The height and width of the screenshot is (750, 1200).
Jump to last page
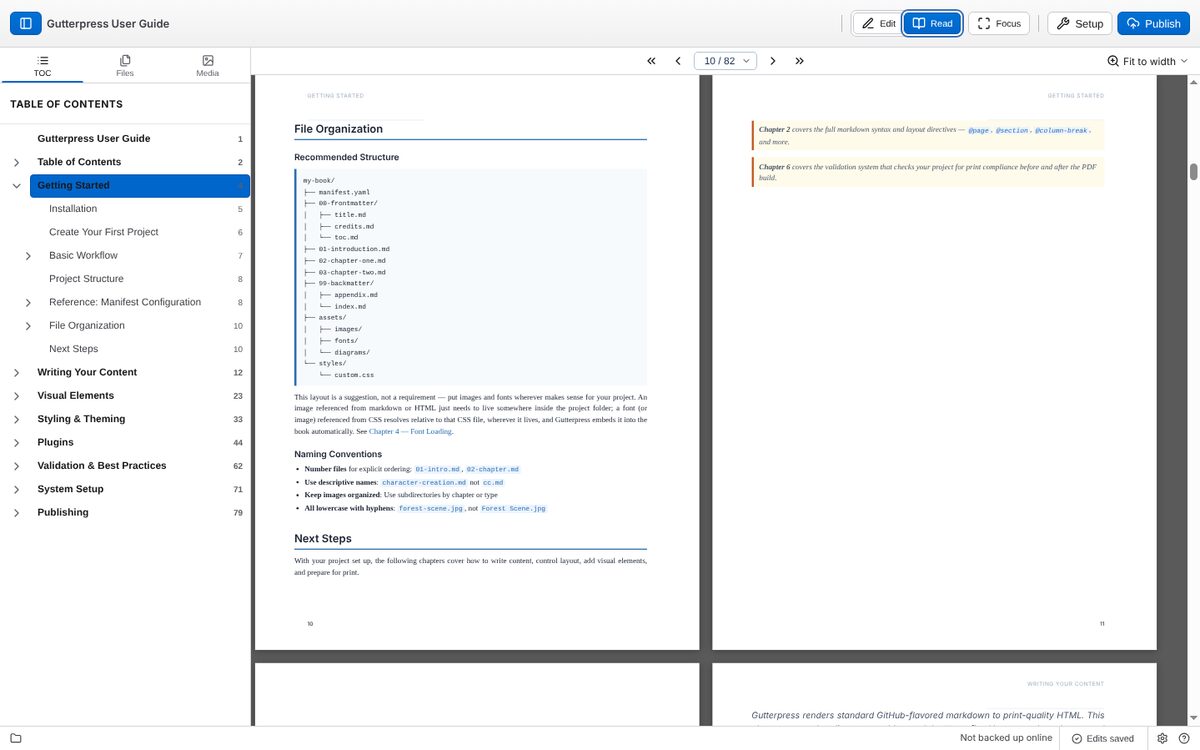[800, 61]
